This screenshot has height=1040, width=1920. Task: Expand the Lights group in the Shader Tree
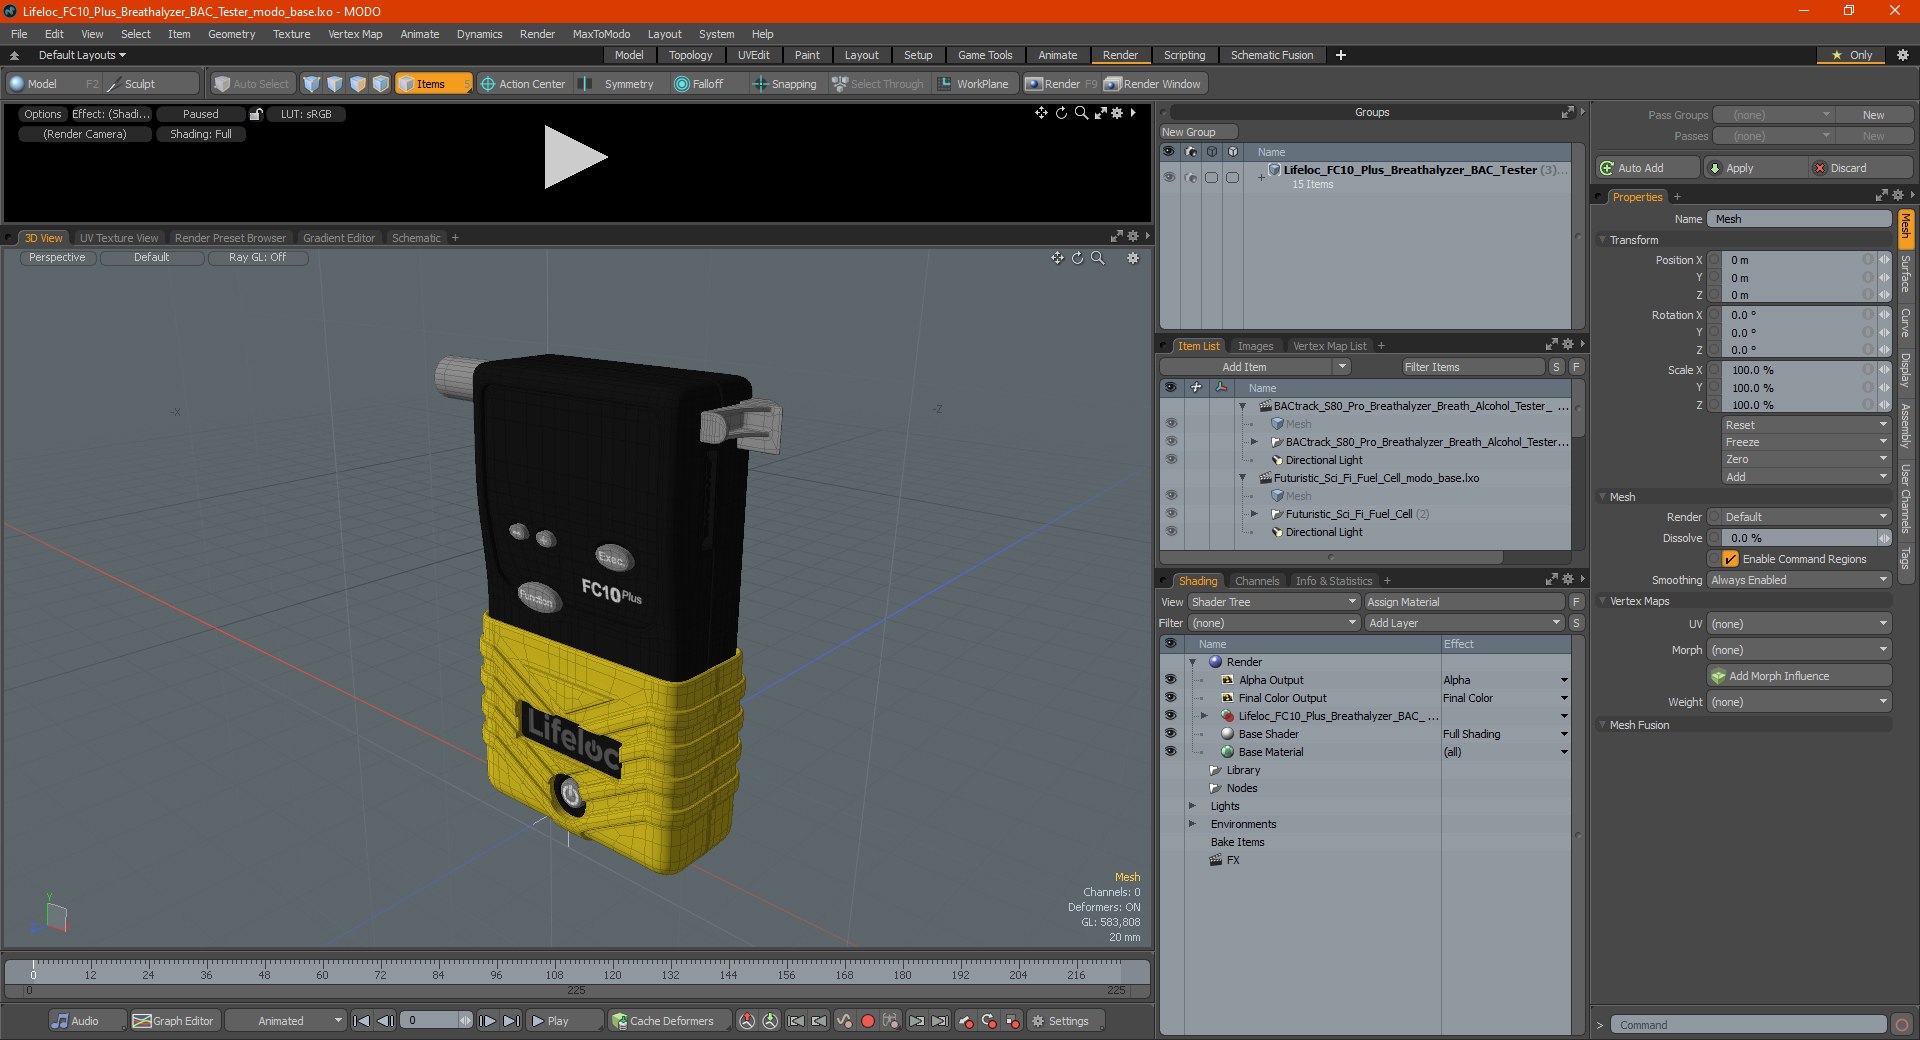pyautogui.click(x=1192, y=806)
